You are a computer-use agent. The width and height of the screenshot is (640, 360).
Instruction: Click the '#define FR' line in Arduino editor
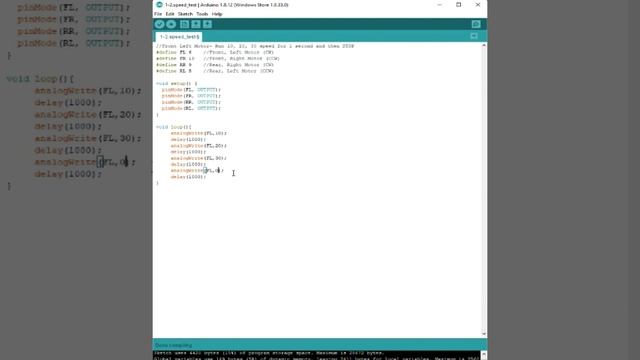[x=218, y=58]
